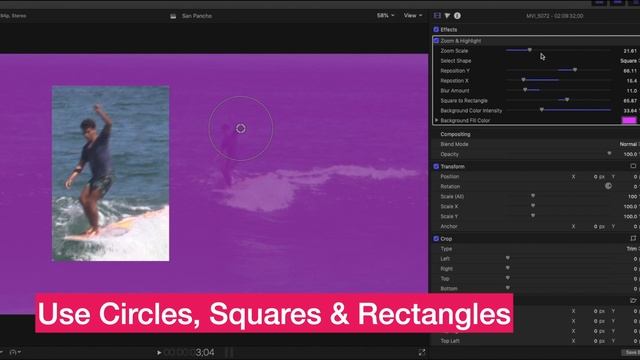The image size is (640, 360).
Task: Click the Zoom & Highlight effect title
Action: [x=460, y=41]
